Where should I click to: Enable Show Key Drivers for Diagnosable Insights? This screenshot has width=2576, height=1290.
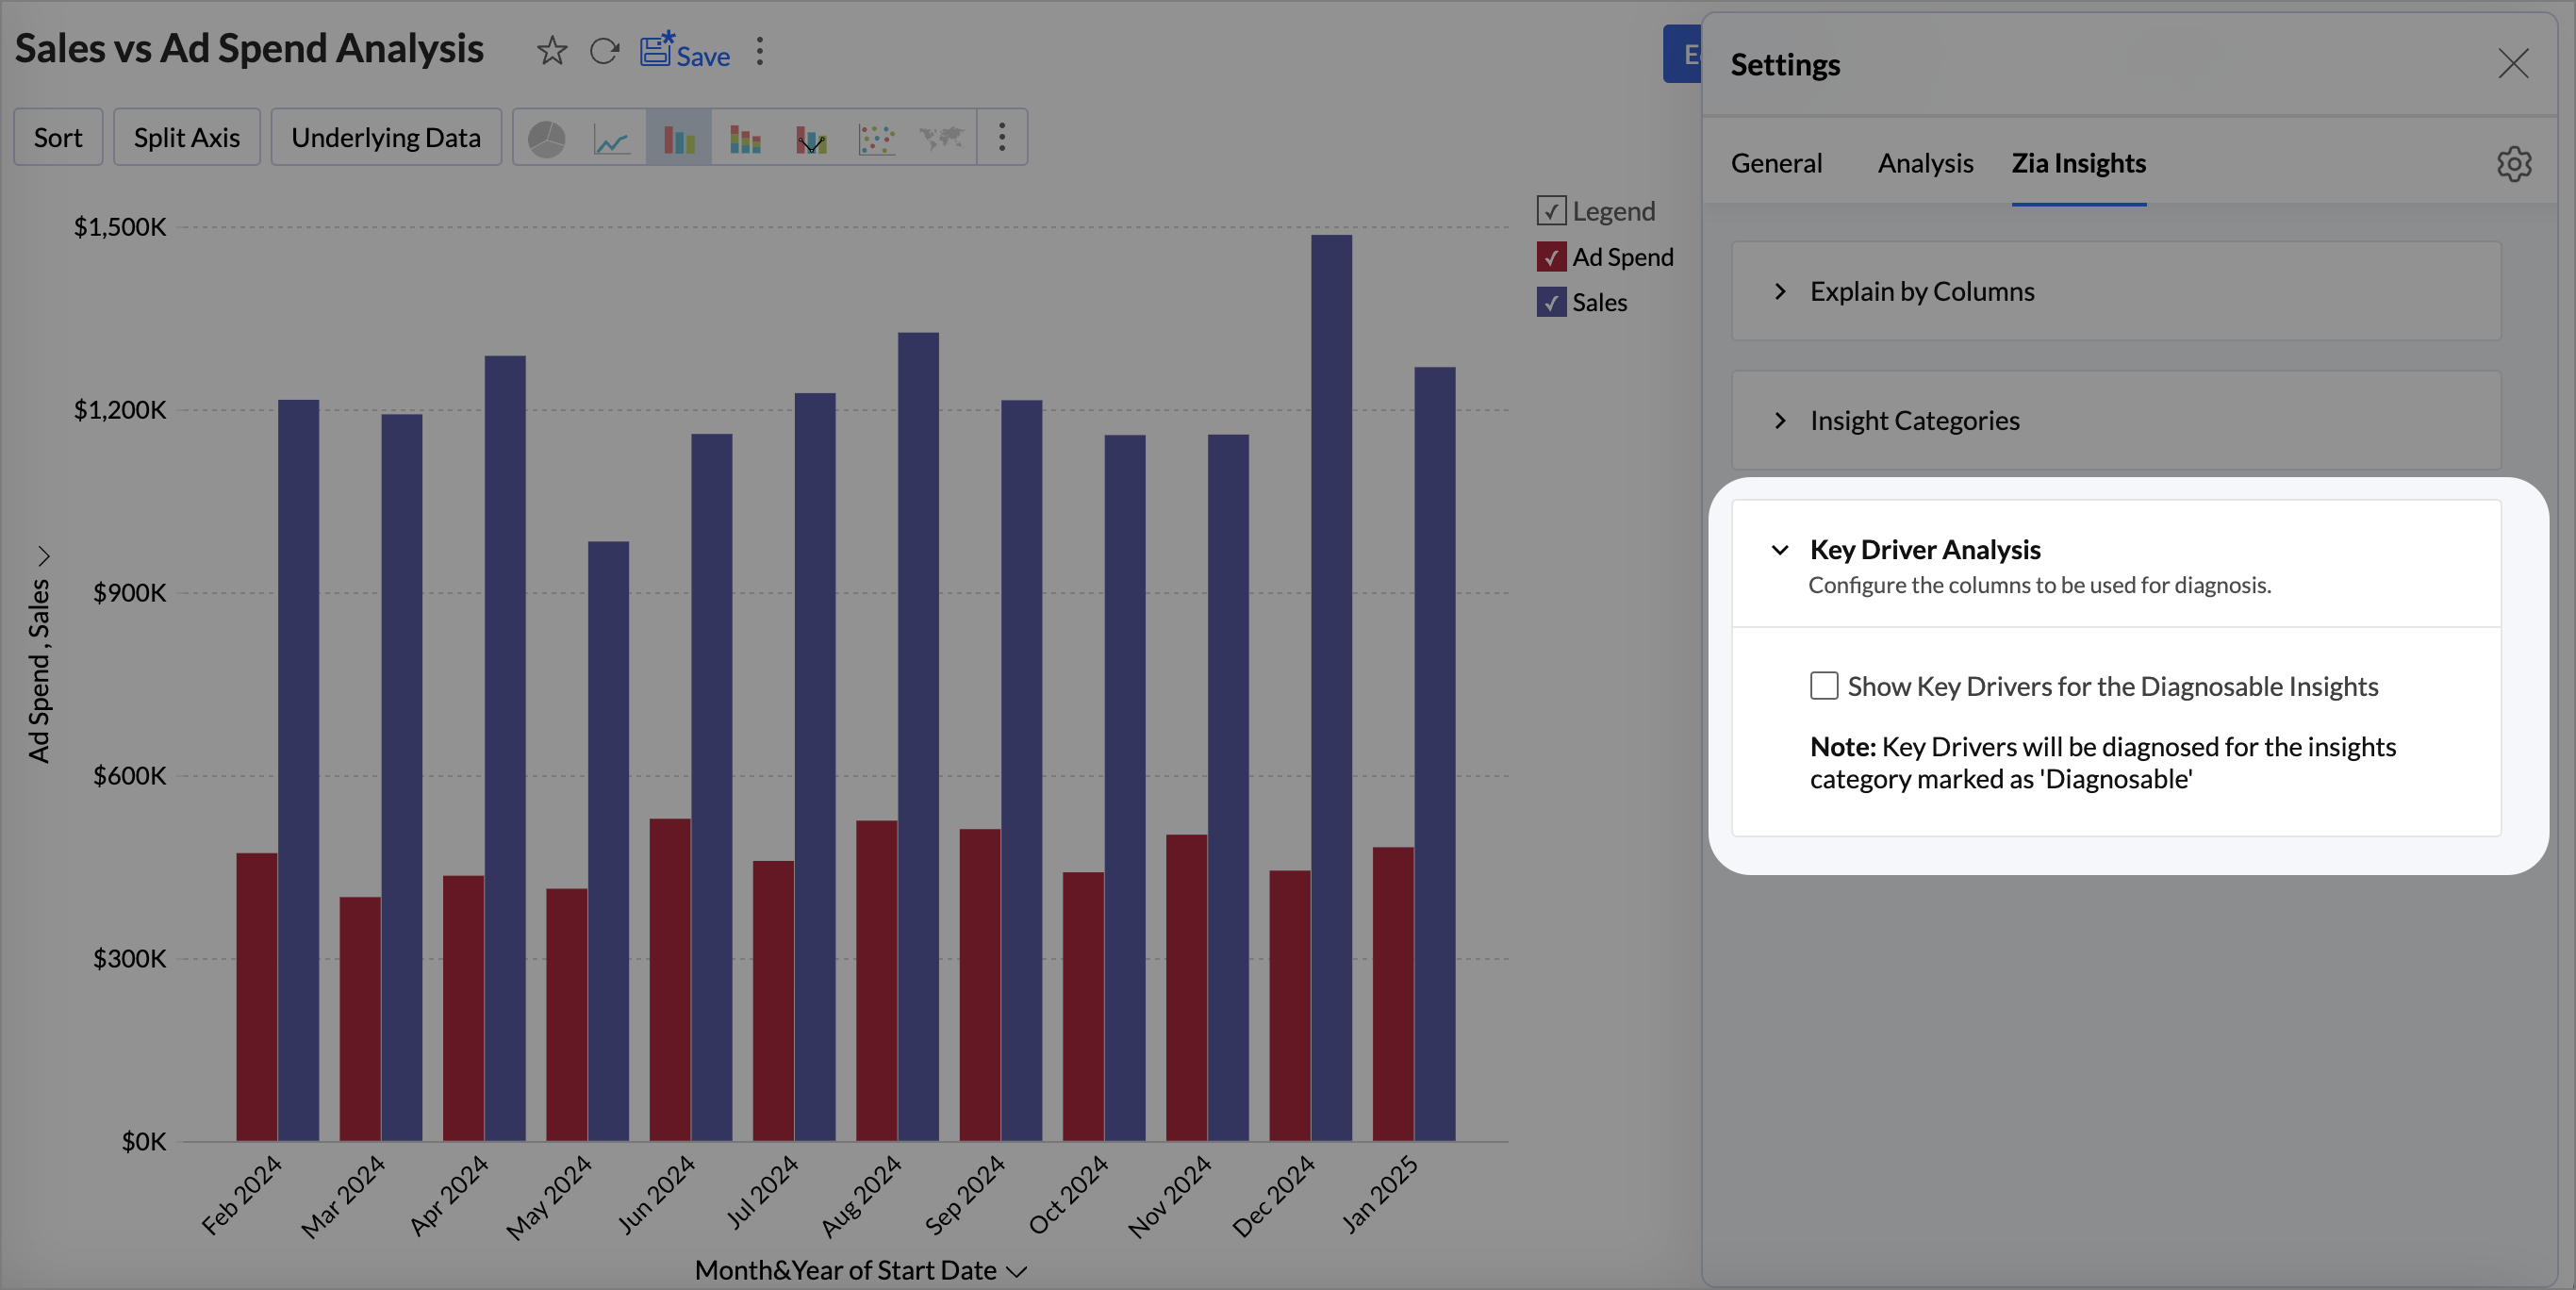click(x=1824, y=686)
